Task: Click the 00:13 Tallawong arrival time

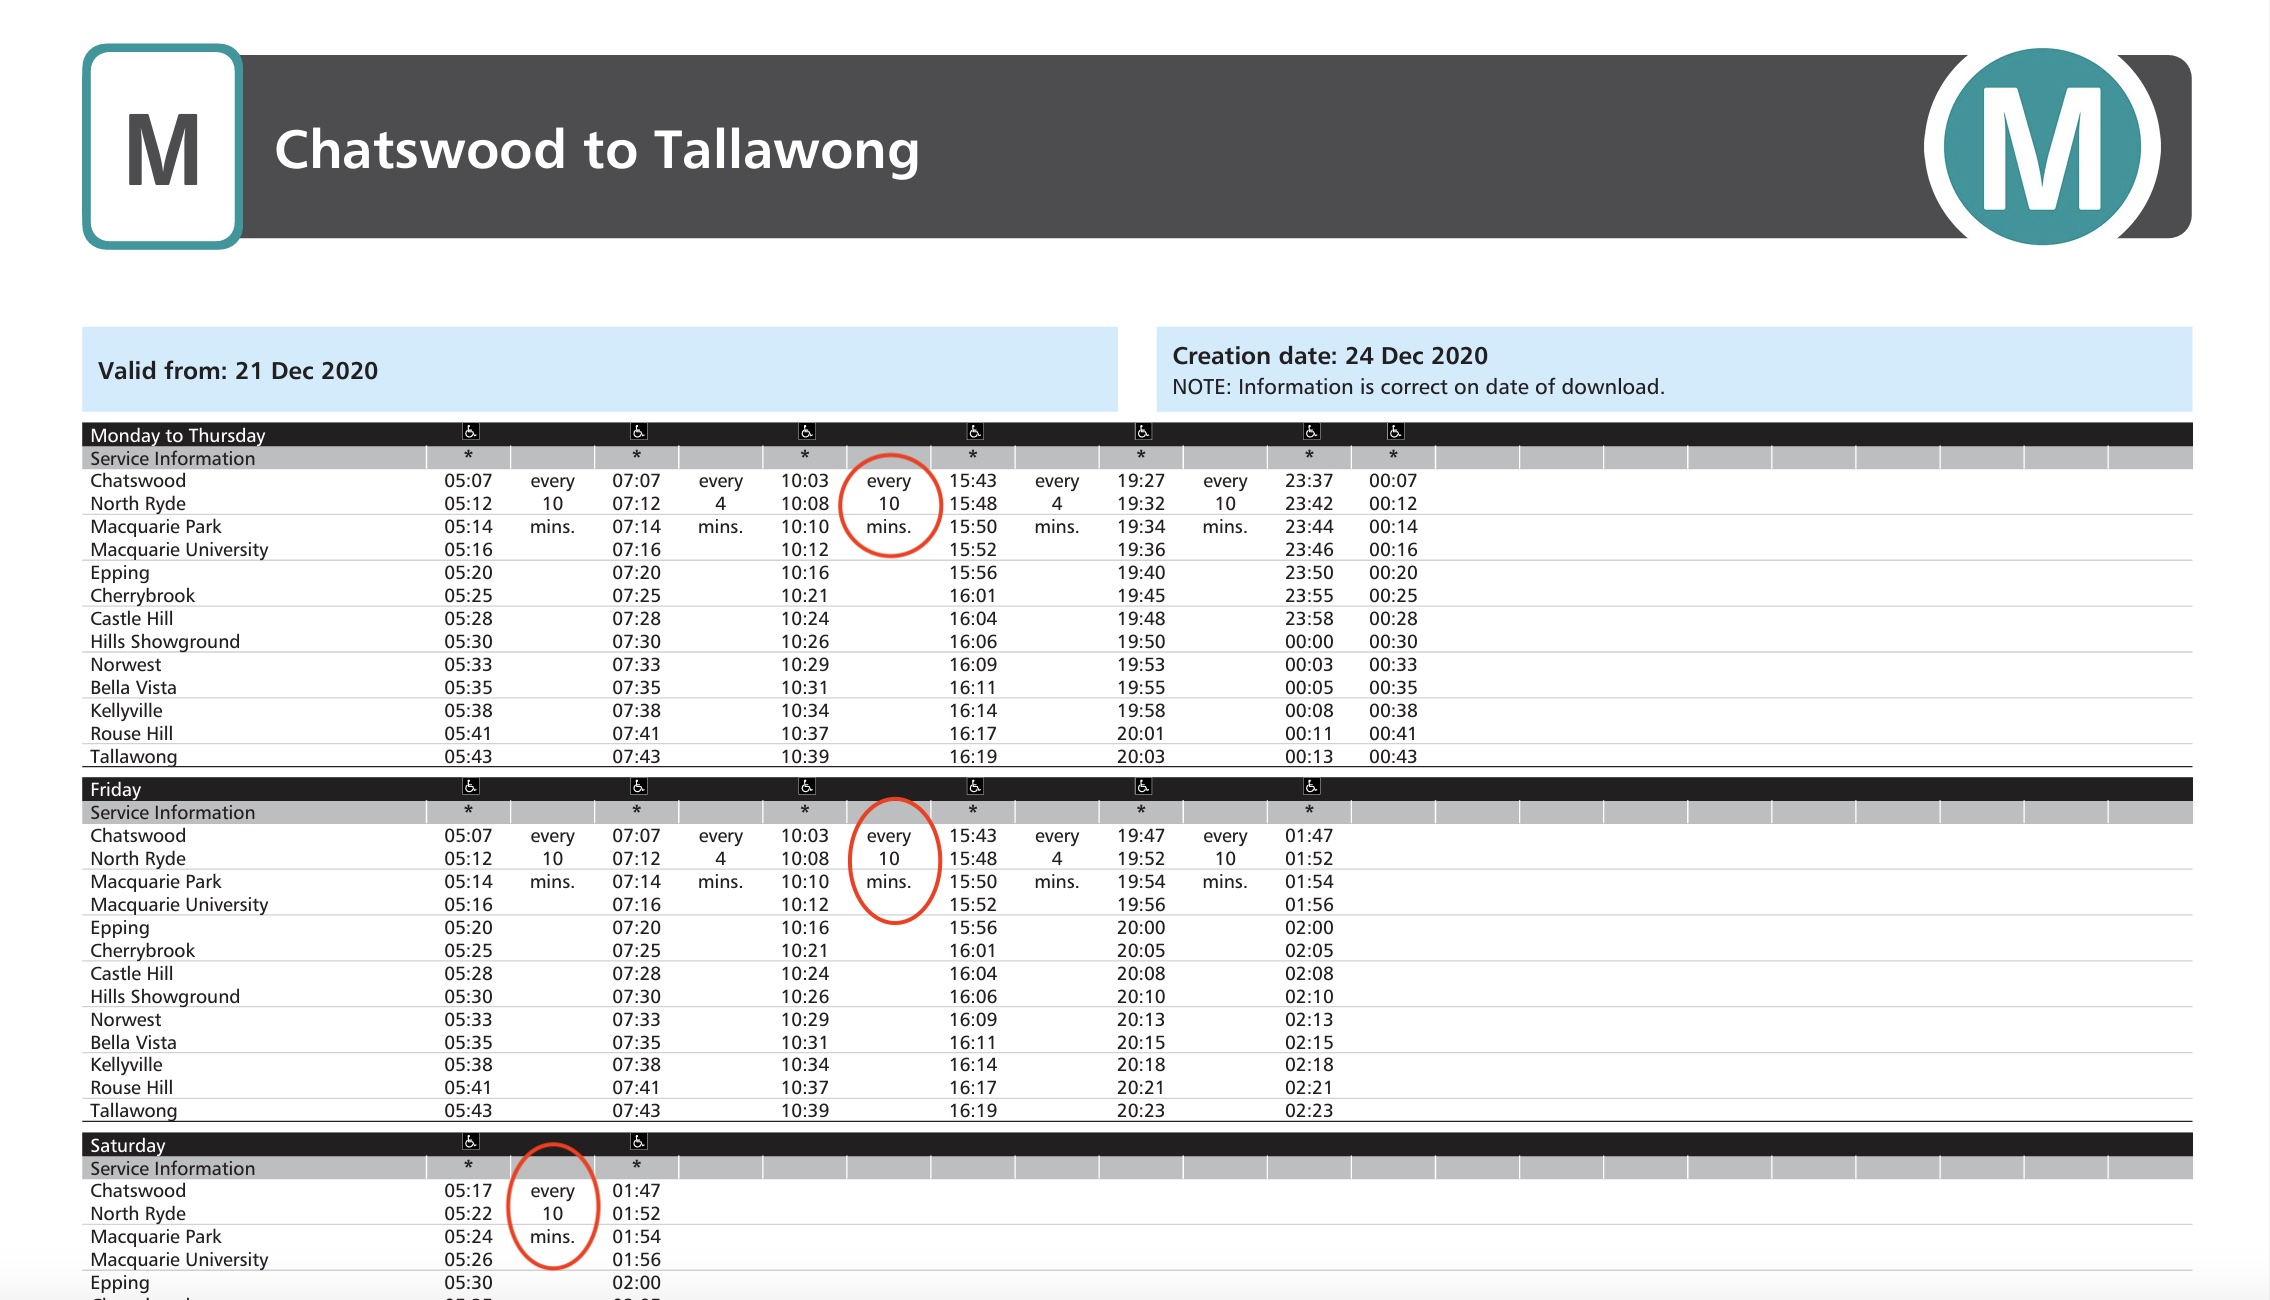Action: tap(1309, 757)
